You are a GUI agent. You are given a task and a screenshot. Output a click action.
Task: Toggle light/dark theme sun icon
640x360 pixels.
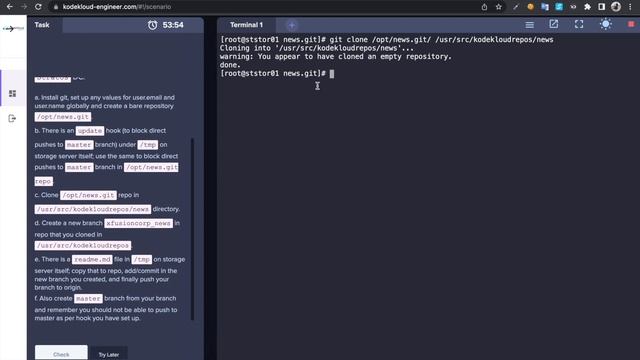(x=605, y=24)
